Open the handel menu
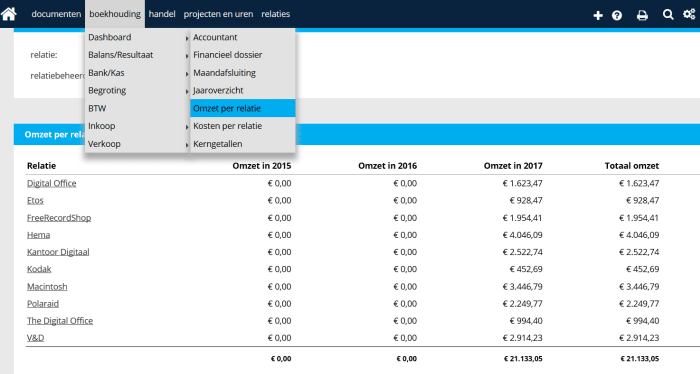Screen dimensions: 700x374 tap(162, 14)
